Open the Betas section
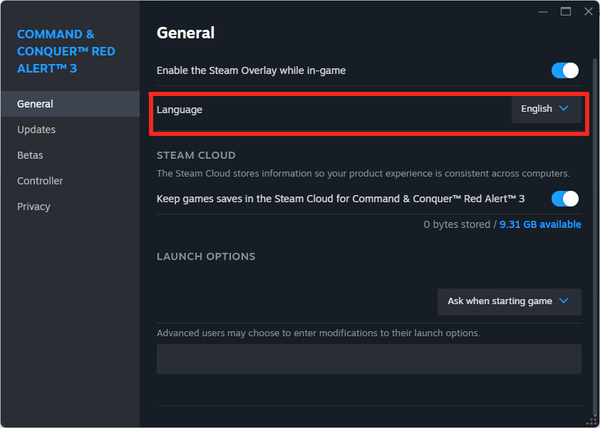The image size is (600, 428). coord(30,155)
